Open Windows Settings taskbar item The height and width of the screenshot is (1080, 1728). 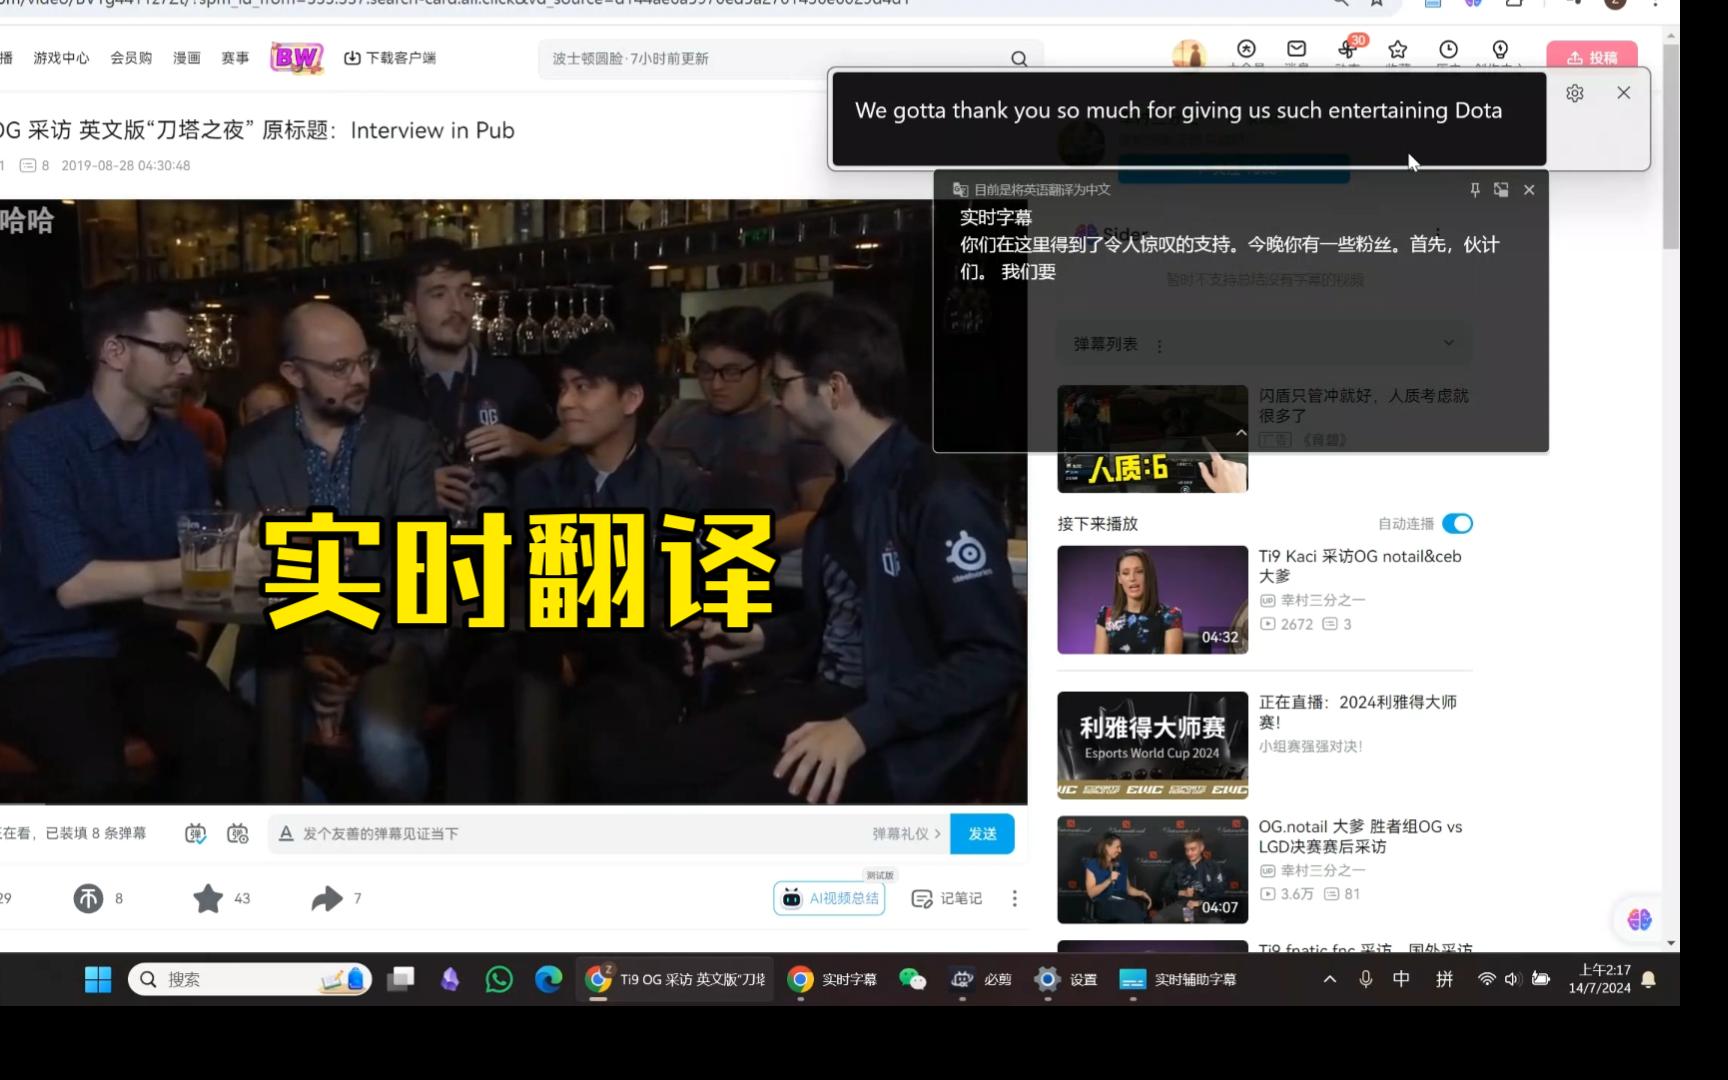[1066, 979]
